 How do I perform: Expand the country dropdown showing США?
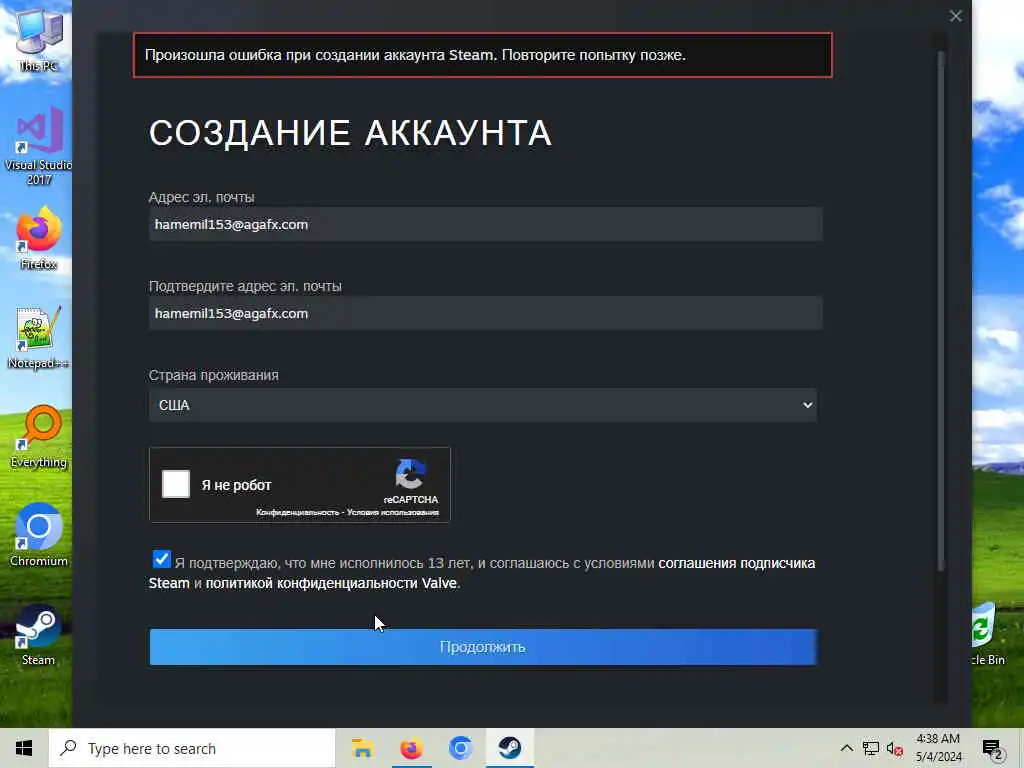[x=483, y=405]
